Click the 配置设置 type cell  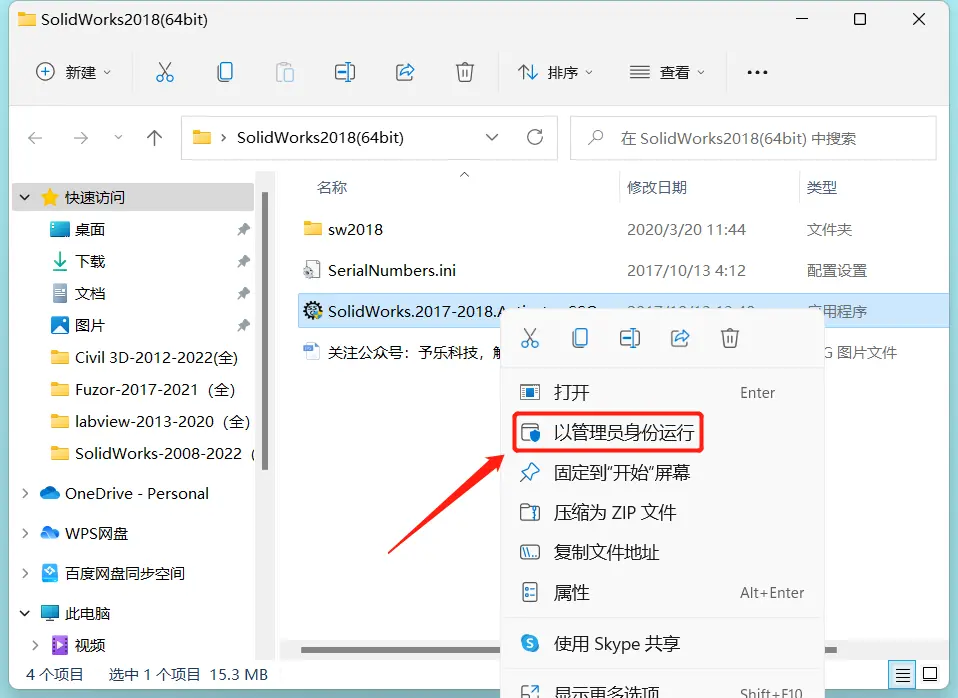836,270
